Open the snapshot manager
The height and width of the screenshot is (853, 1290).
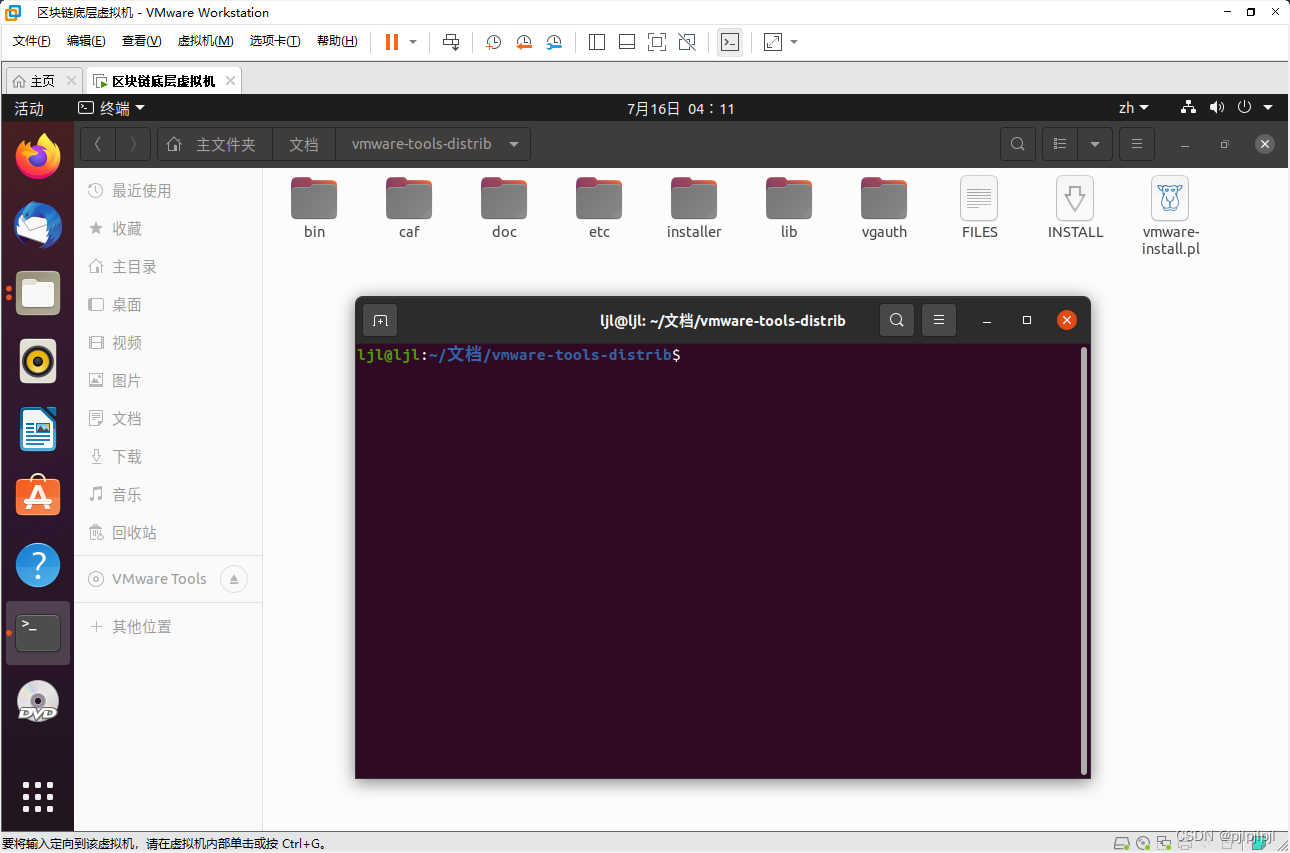tap(554, 42)
